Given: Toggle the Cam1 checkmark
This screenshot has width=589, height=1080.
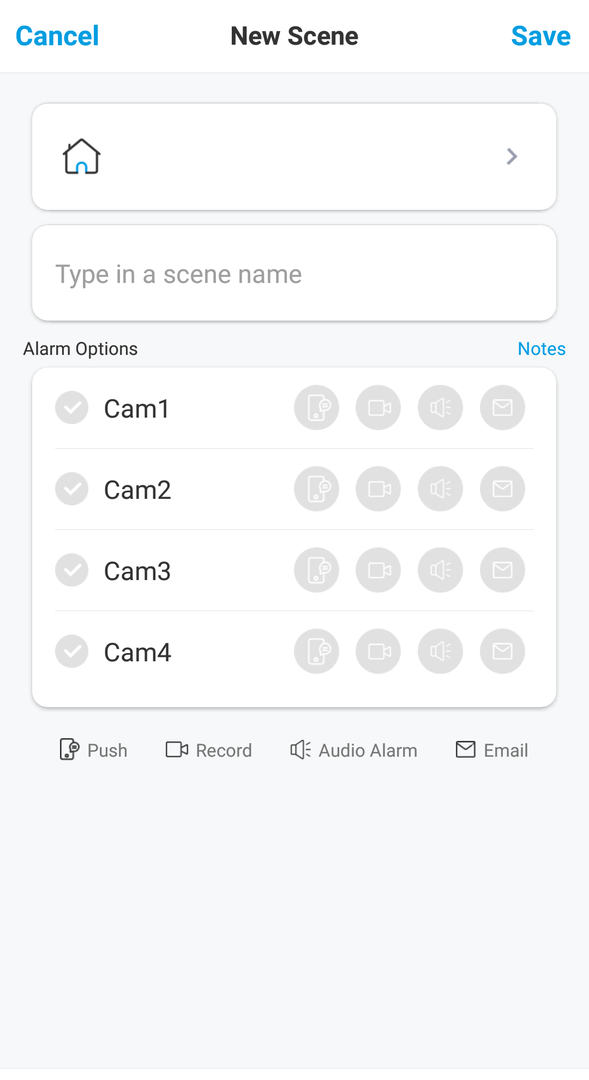Looking at the screenshot, I should [72, 408].
